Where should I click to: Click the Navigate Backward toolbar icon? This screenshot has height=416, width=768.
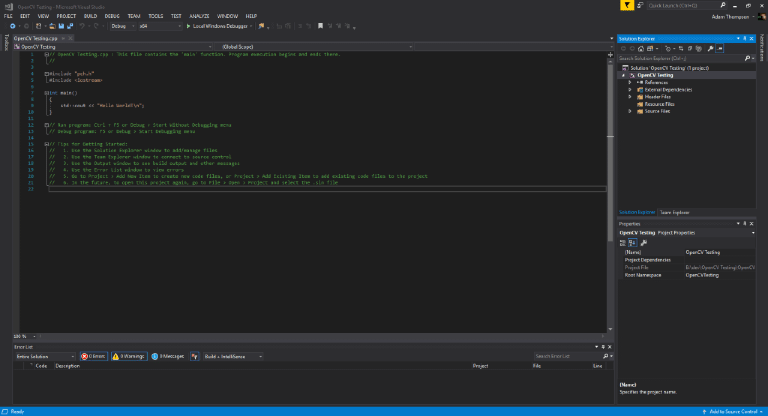click(x=13, y=26)
